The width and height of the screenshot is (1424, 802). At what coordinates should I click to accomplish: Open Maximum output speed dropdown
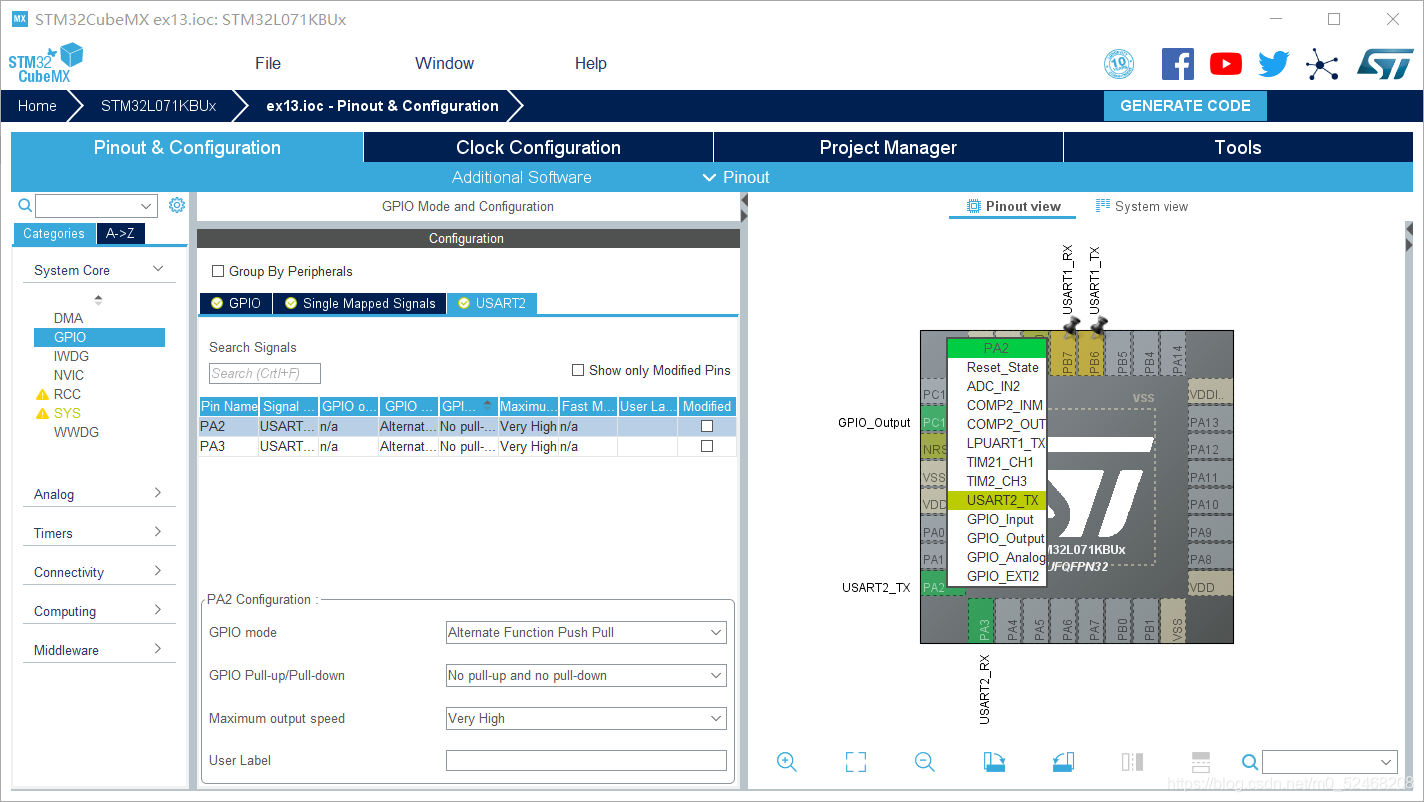pos(586,718)
